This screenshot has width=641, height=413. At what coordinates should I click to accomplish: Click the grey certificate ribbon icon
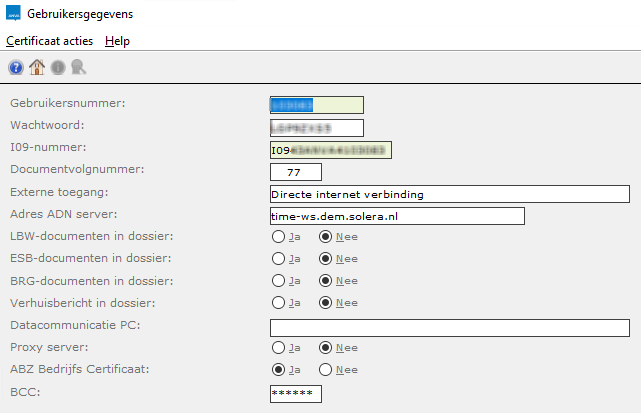77,68
